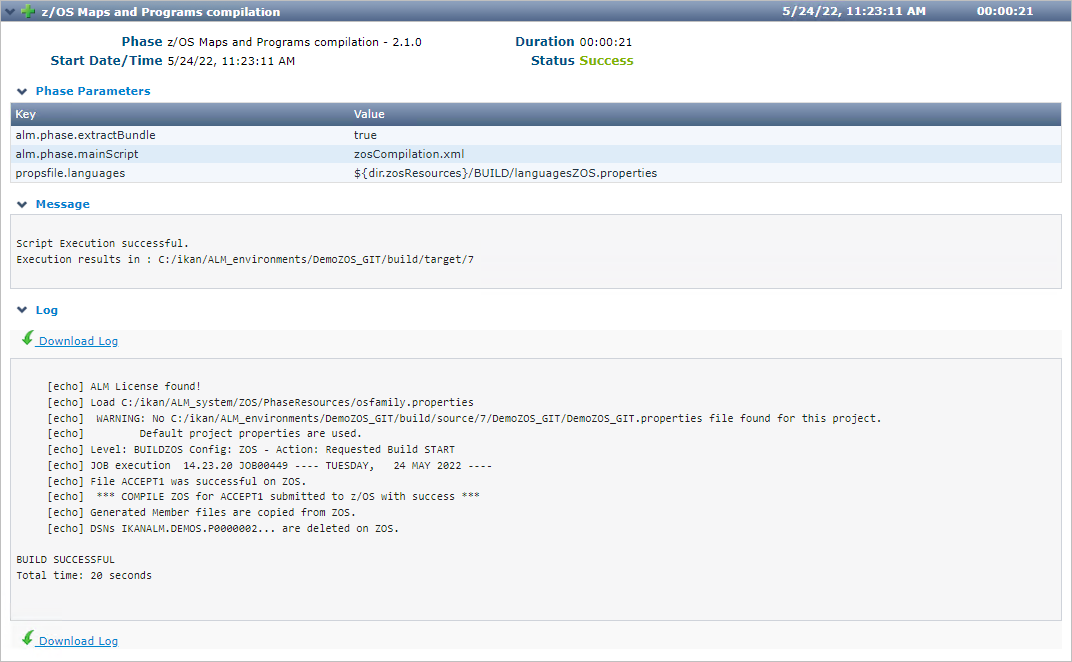This screenshot has width=1072, height=662.
Task: Click the Phase Parameters section arrow icon
Action: tap(22, 91)
